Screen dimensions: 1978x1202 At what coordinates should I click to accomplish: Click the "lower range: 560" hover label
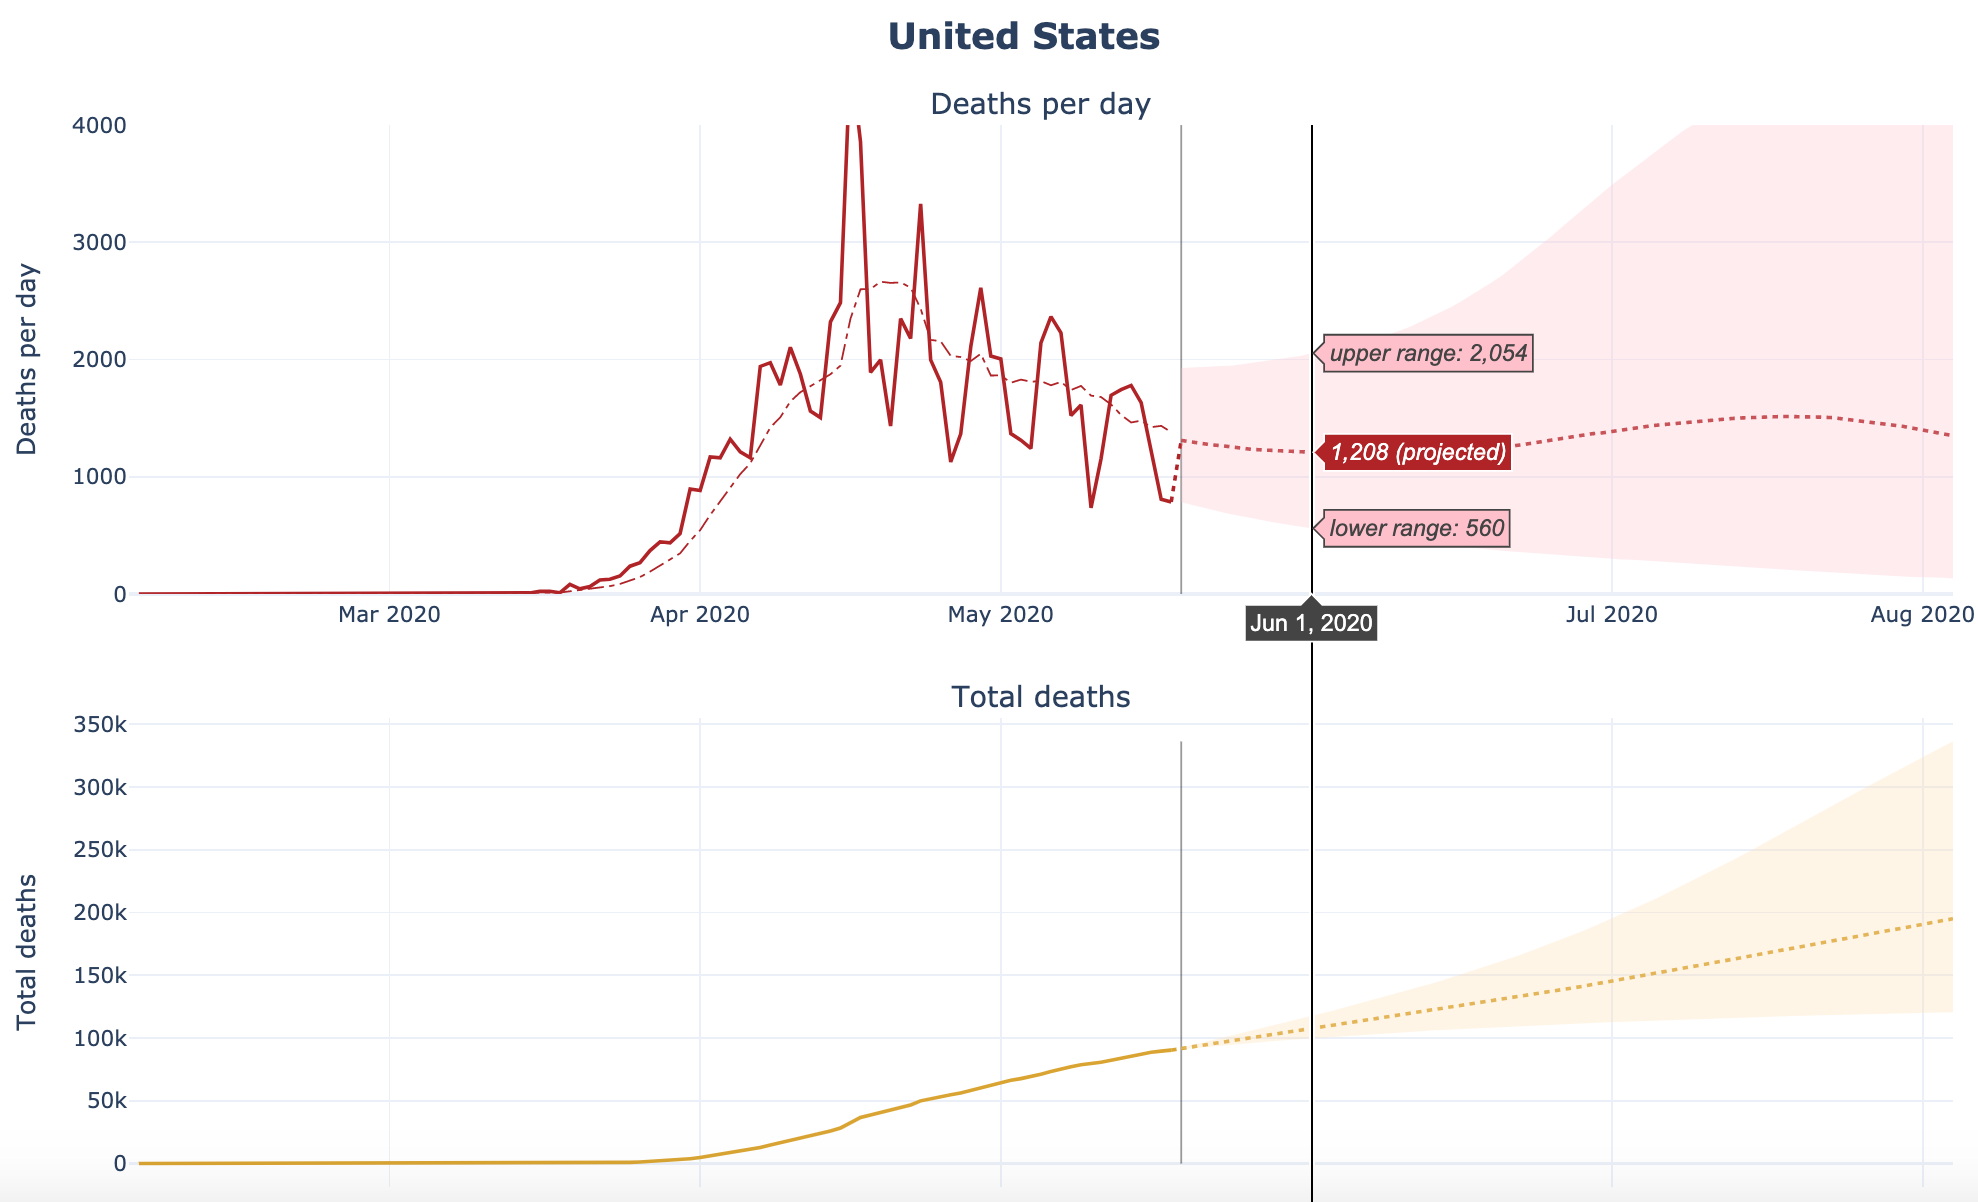pos(1416,528)
